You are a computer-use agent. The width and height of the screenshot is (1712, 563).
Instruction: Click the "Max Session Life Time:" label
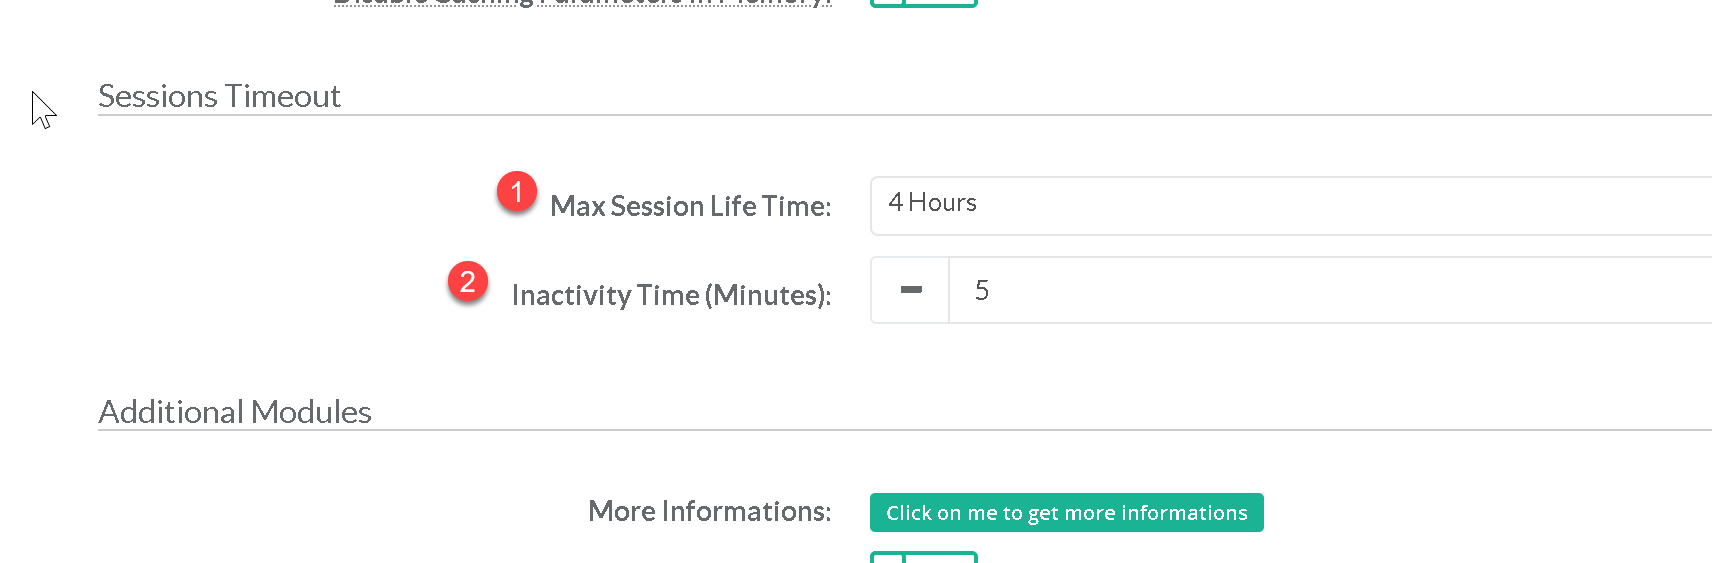point(690,206)
